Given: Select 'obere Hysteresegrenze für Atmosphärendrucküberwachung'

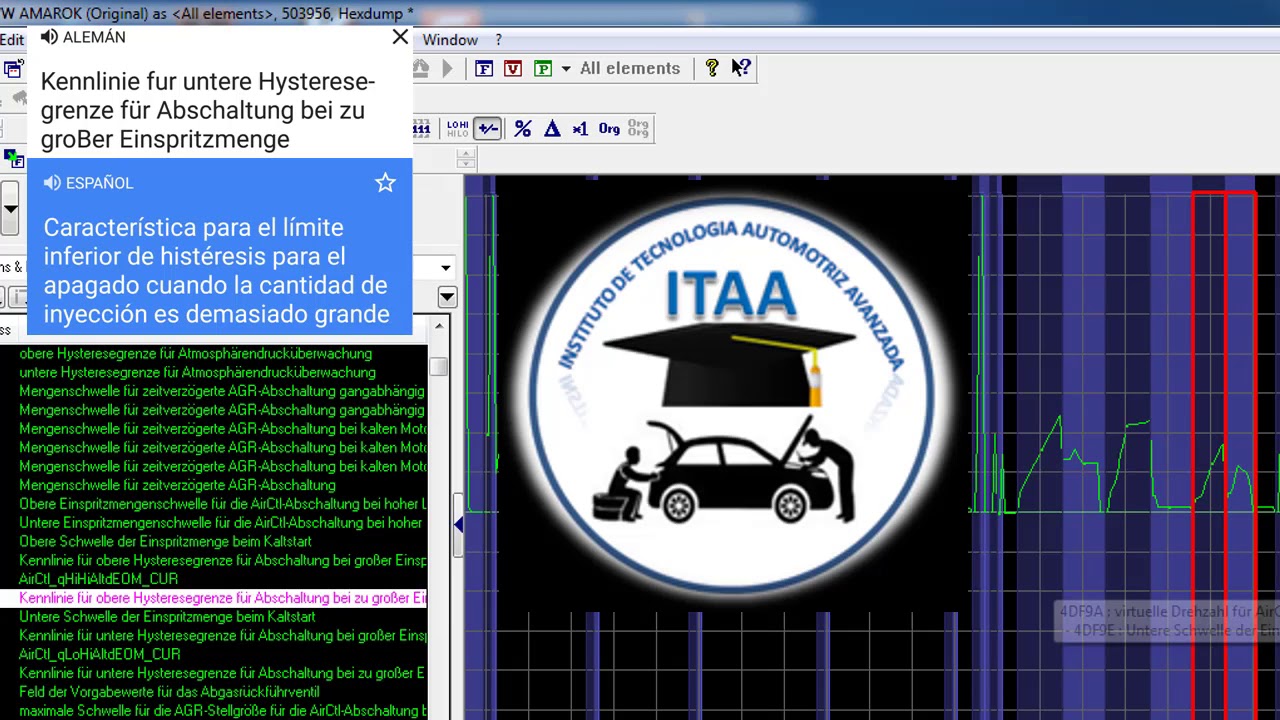Looking at the screenshot, I should (196, 353).
